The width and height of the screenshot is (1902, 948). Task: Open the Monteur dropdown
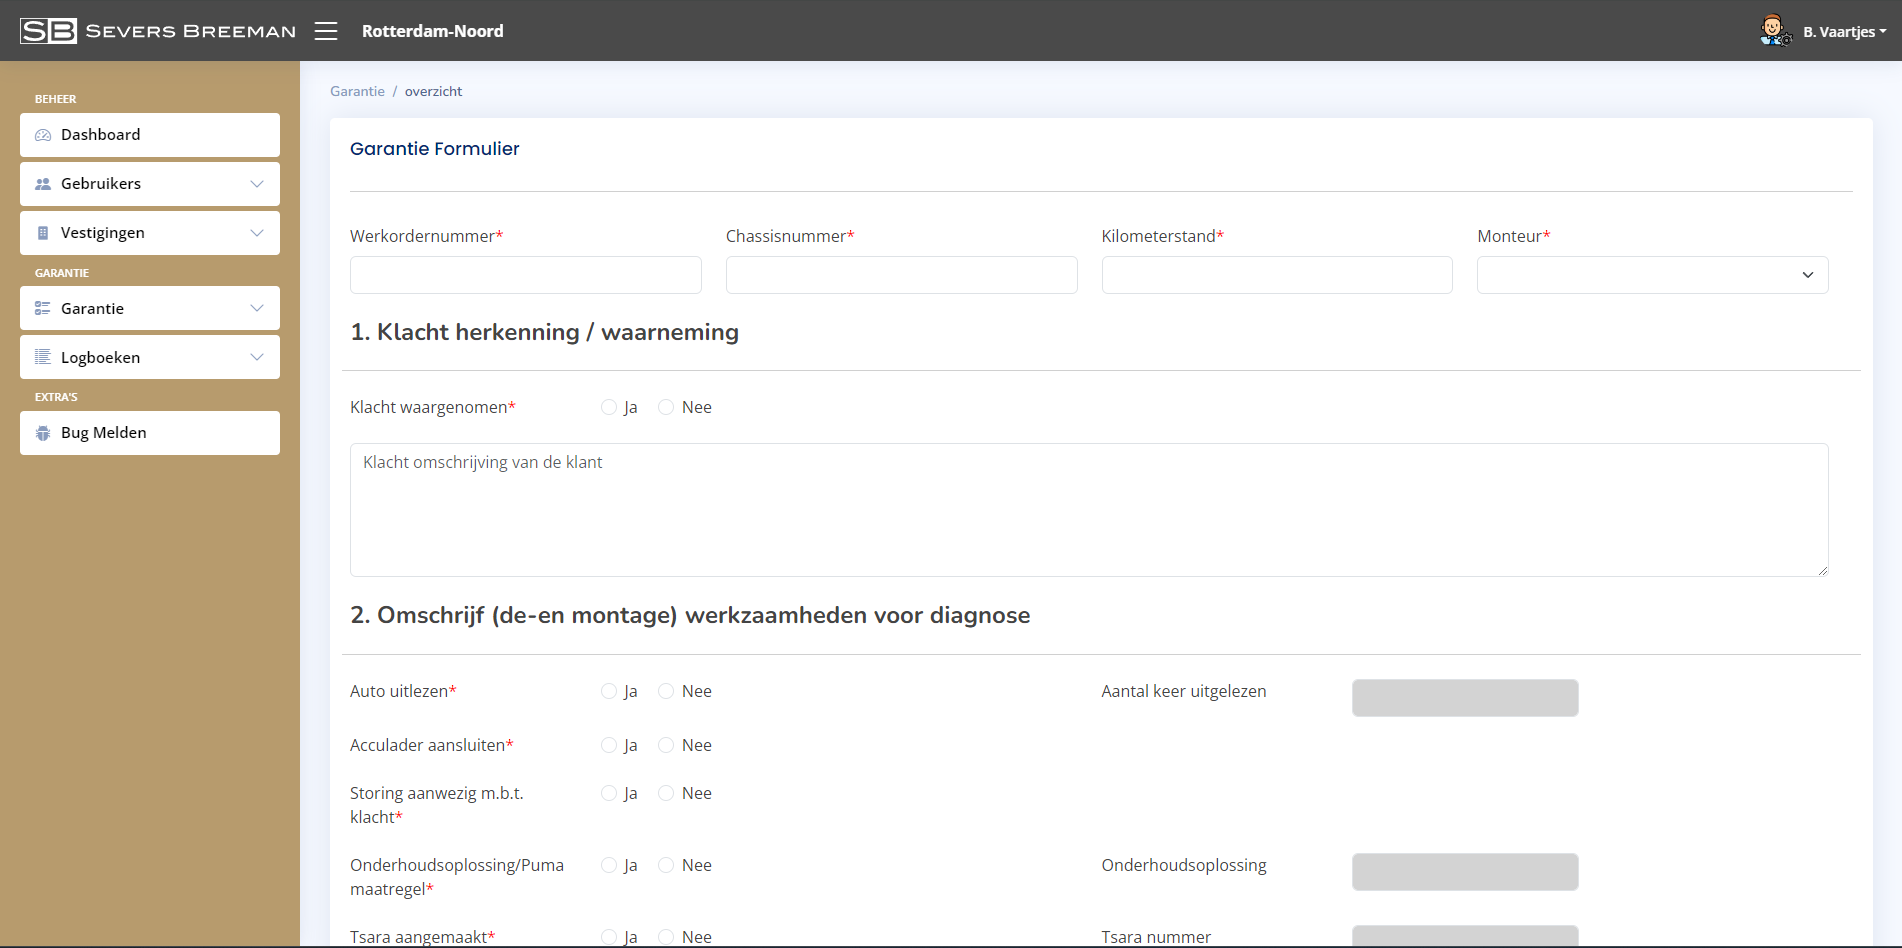click(x=1652, y=275)
